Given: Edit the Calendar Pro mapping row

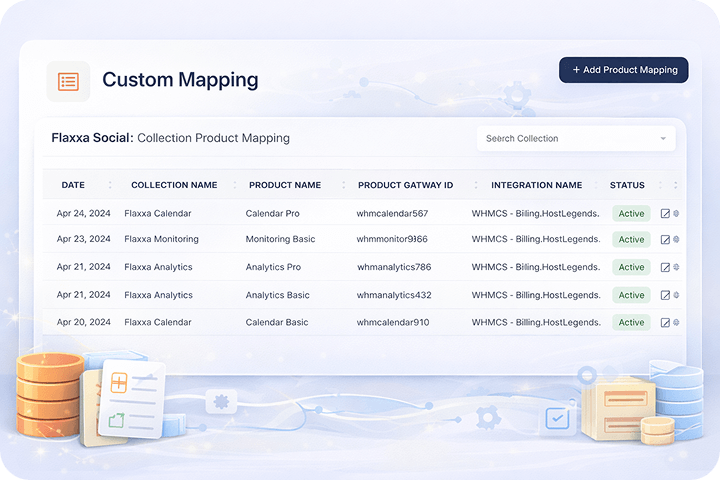Looking at the screenshot, I should (x=666, y=213).
